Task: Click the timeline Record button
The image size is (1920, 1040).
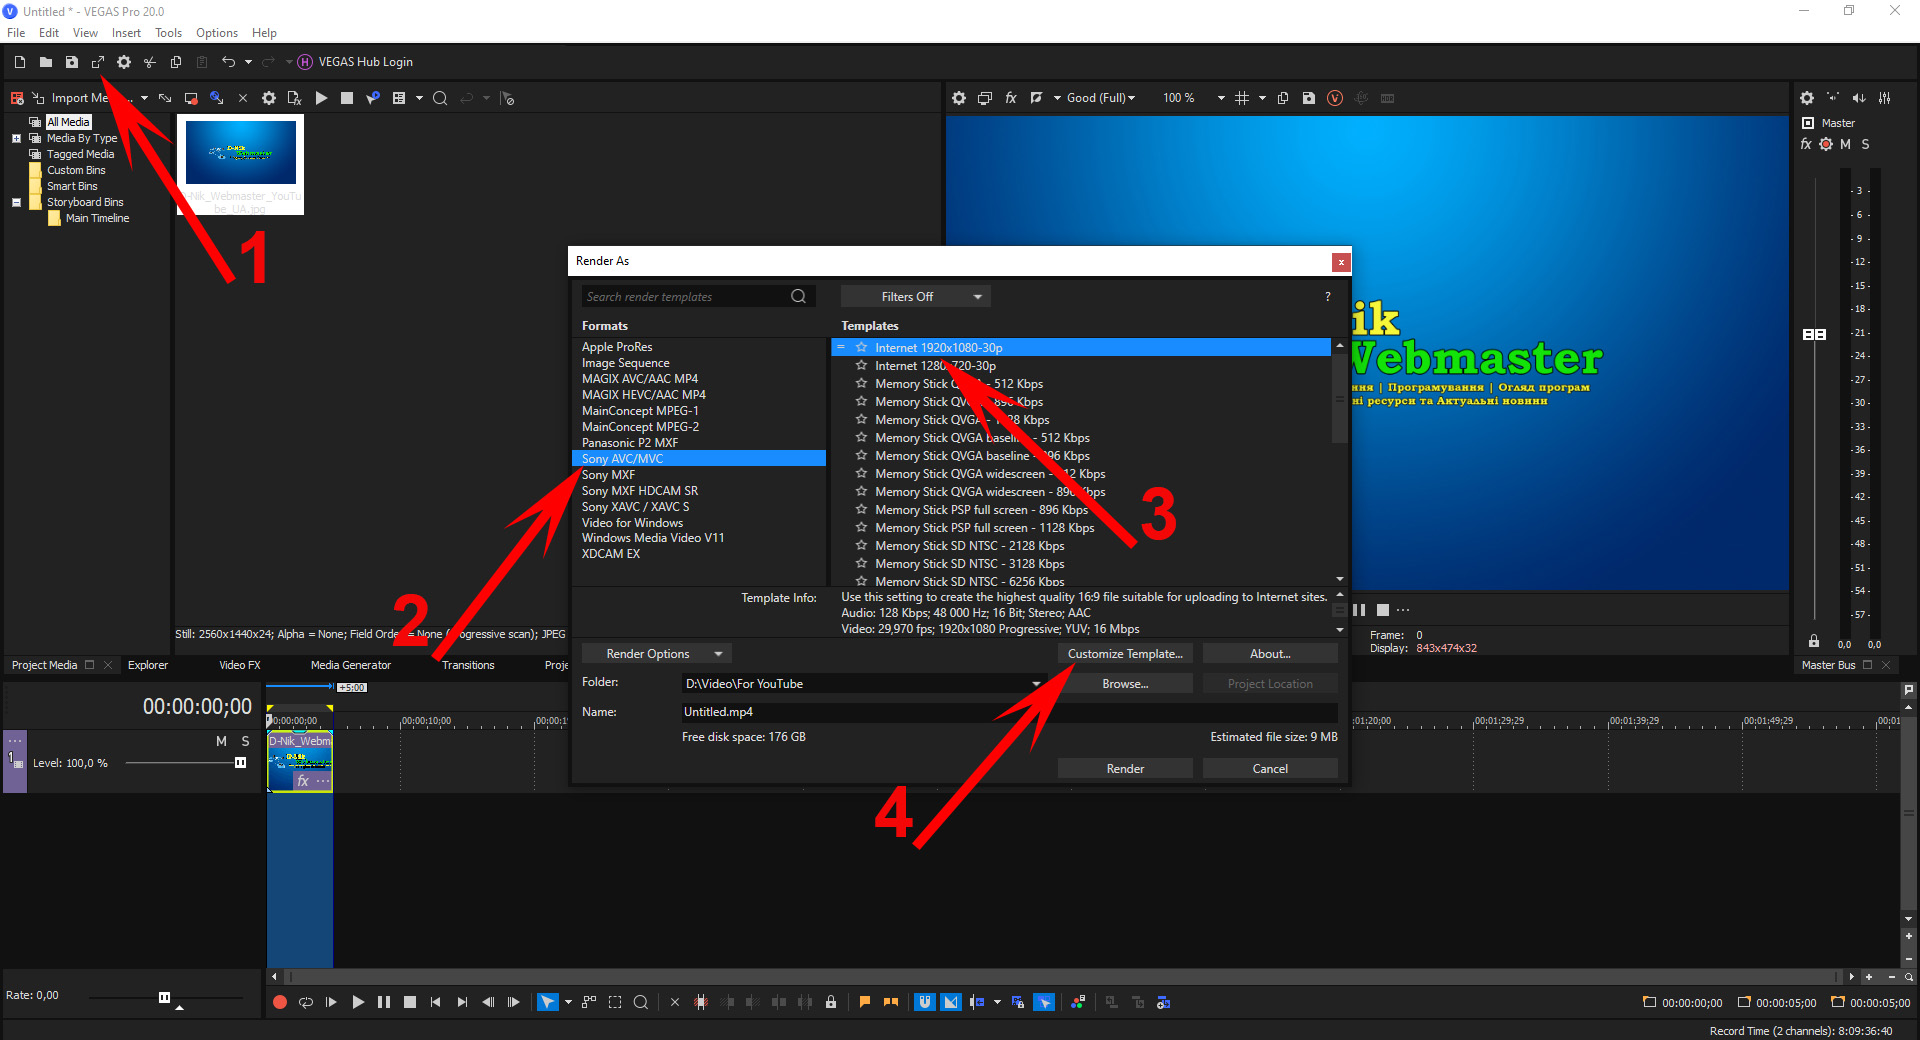Action: tap(280, 1002)
